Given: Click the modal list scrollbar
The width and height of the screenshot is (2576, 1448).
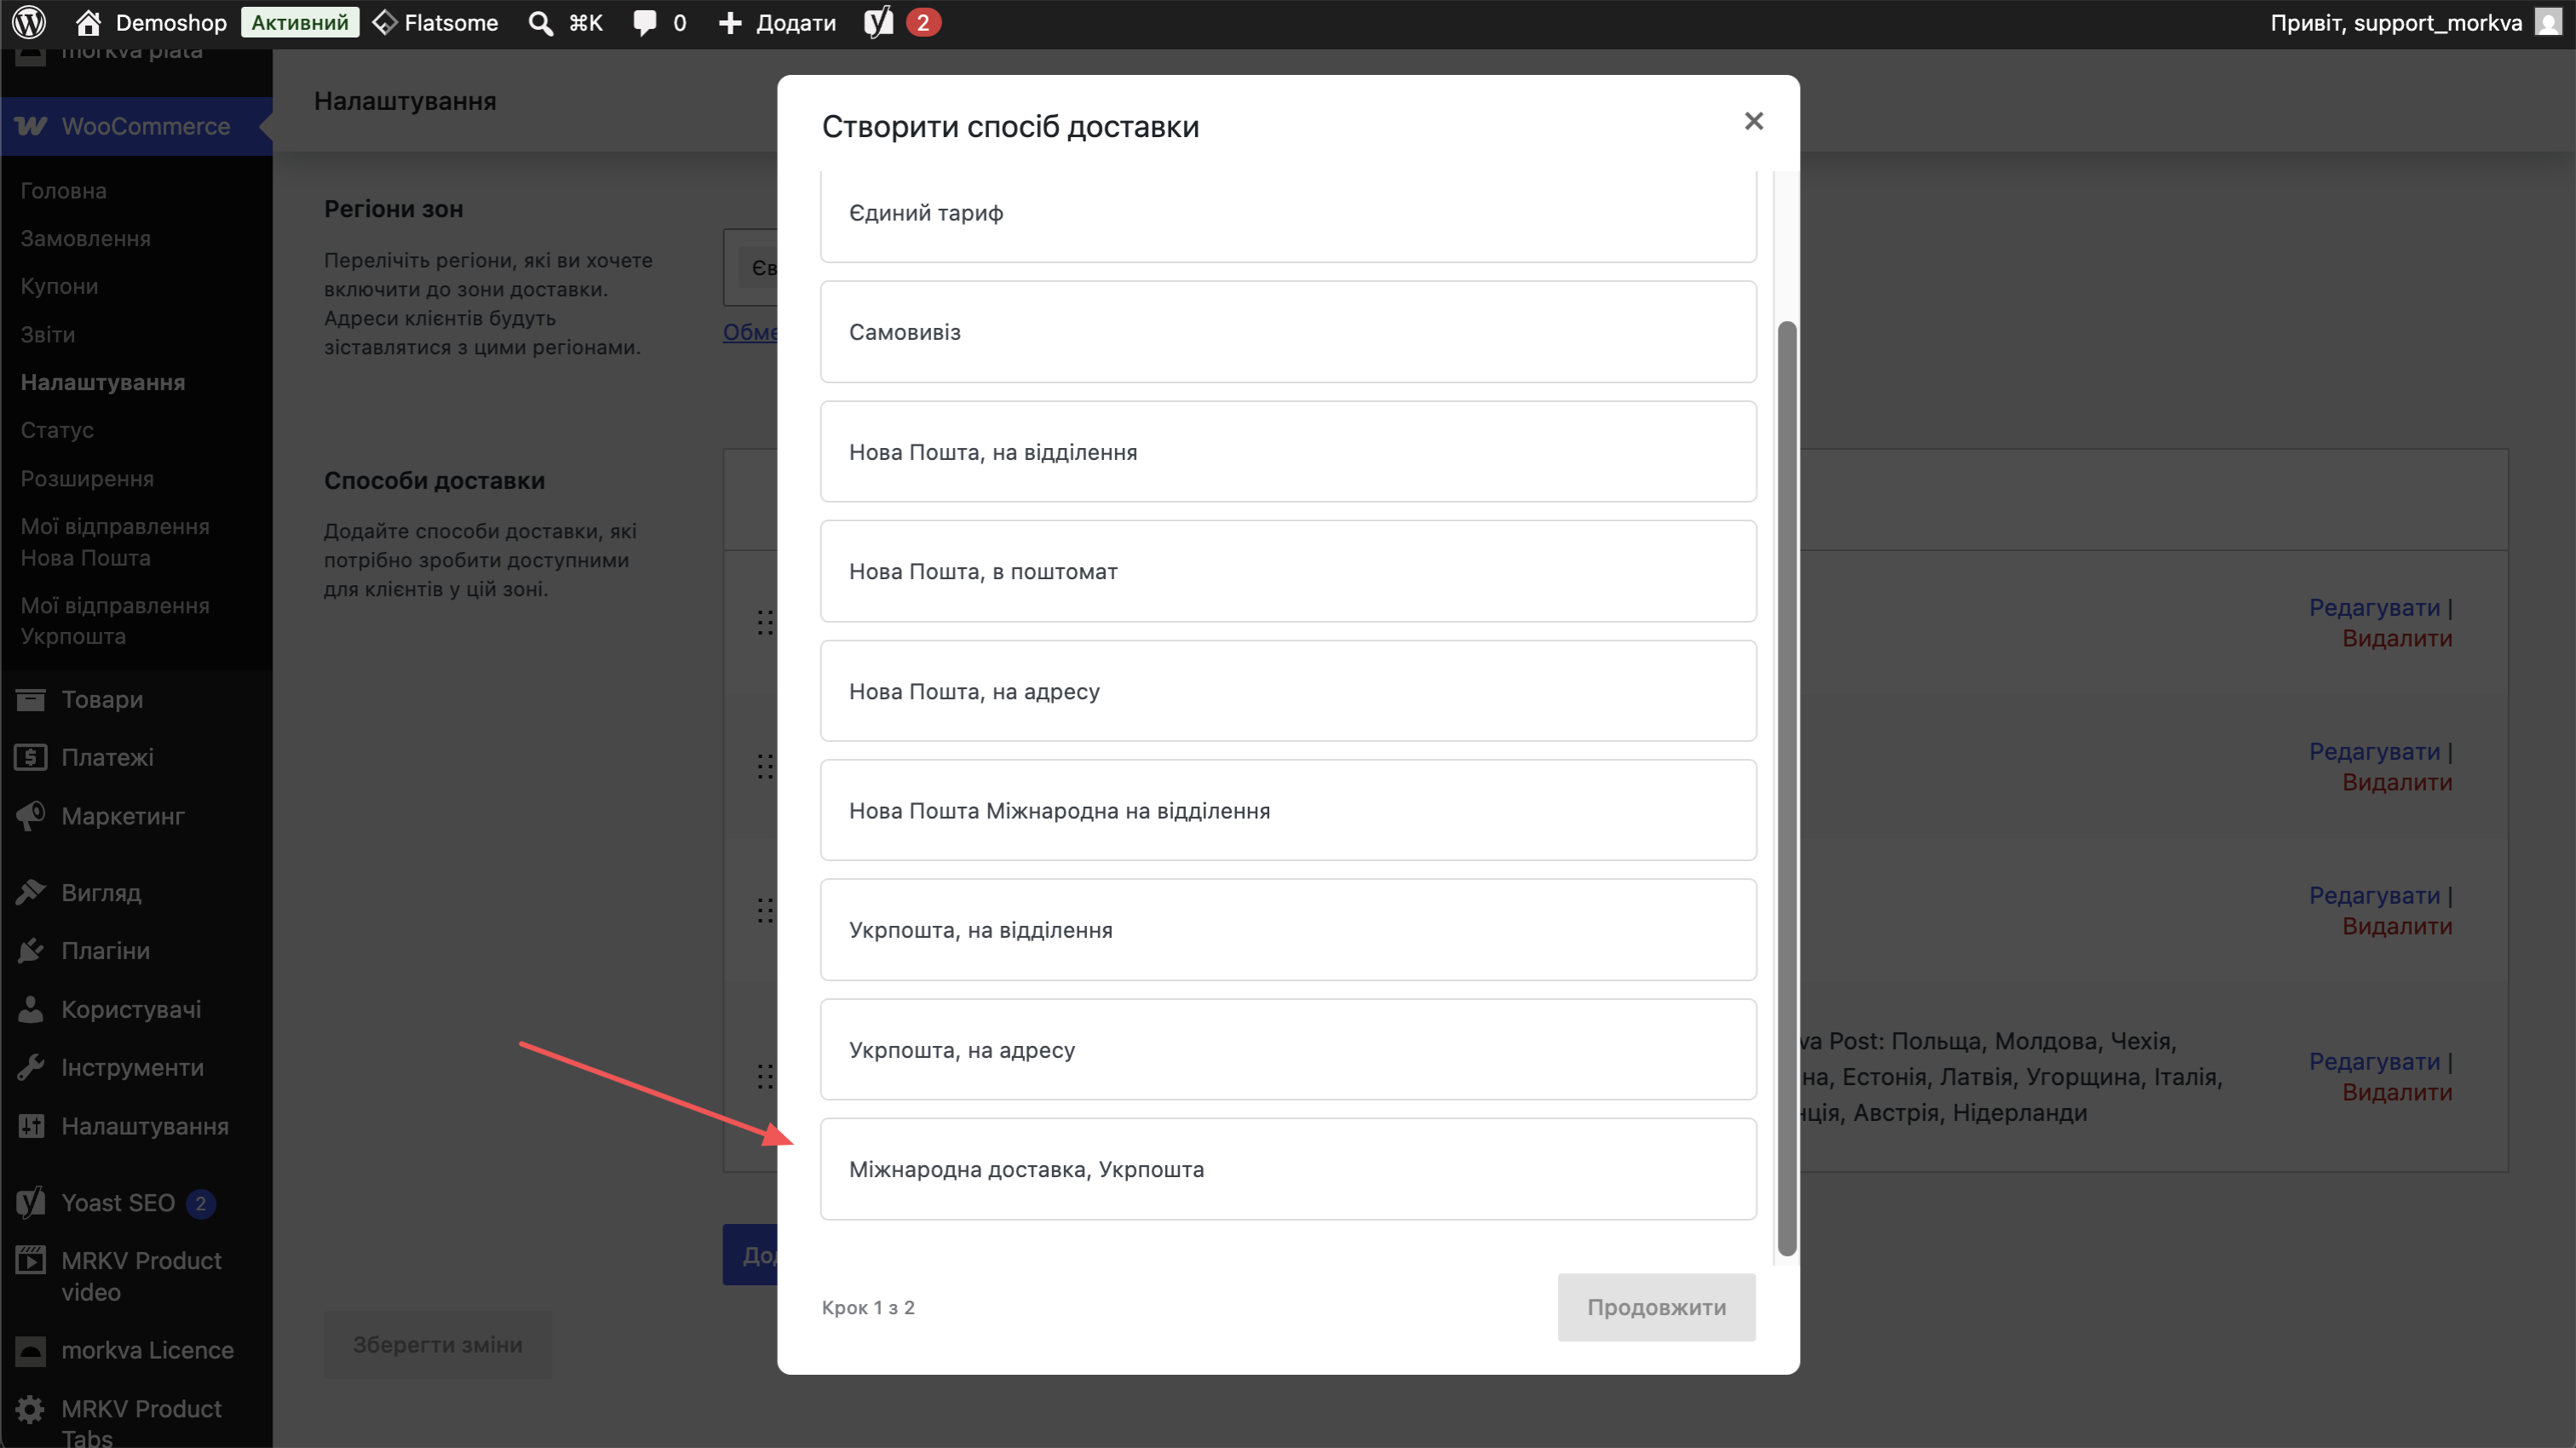Looking at the screenshot, I should 1787,788.
